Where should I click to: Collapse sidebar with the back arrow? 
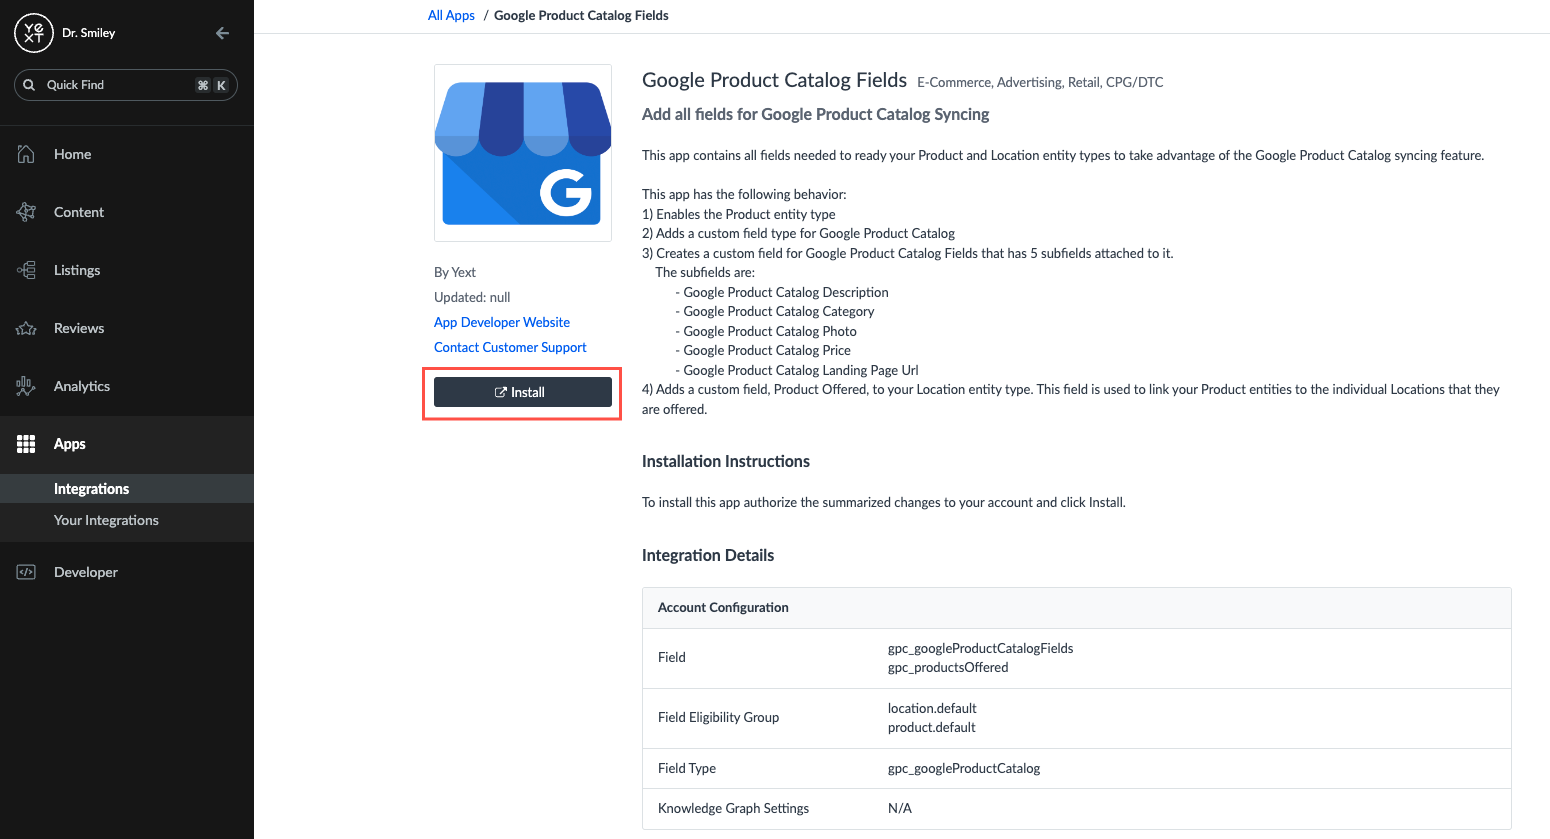click(222, 33)
